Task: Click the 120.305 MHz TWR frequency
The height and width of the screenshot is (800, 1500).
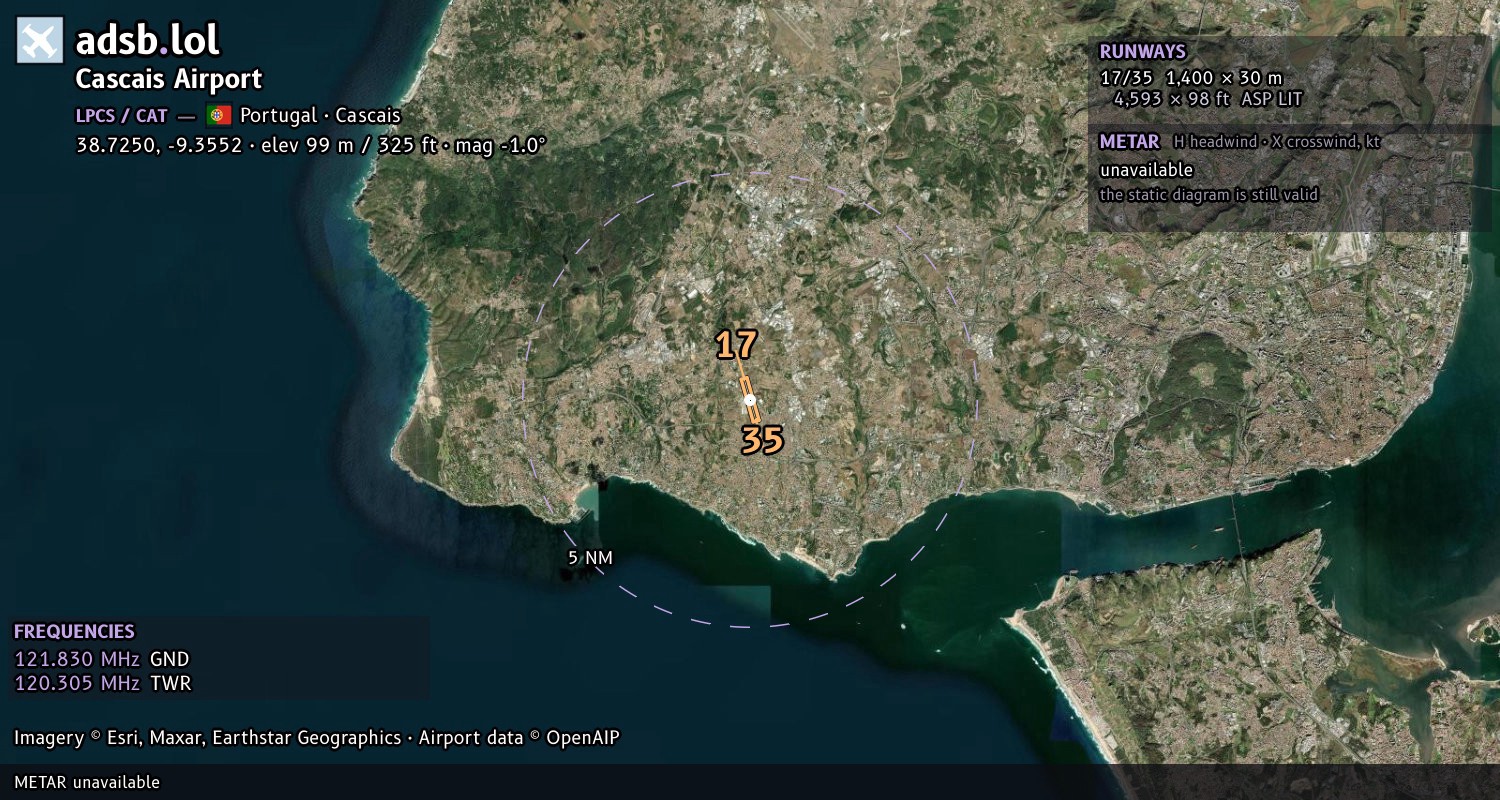Action: (x=102, y=683)
